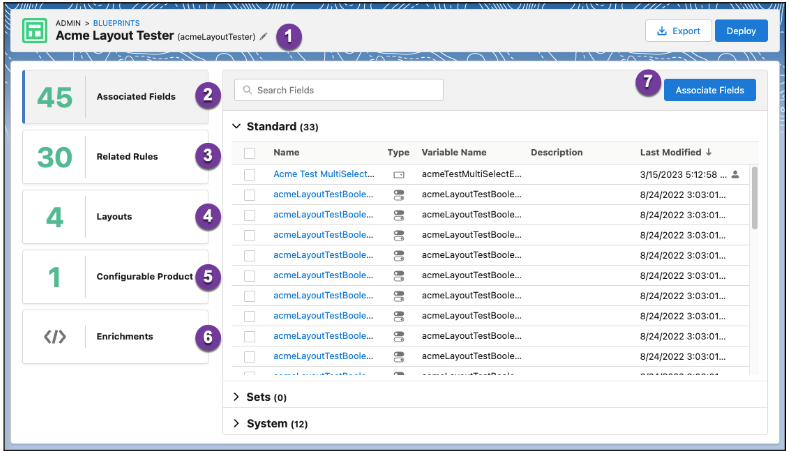Click the Associate Fields button

click(x=709, y=90)
